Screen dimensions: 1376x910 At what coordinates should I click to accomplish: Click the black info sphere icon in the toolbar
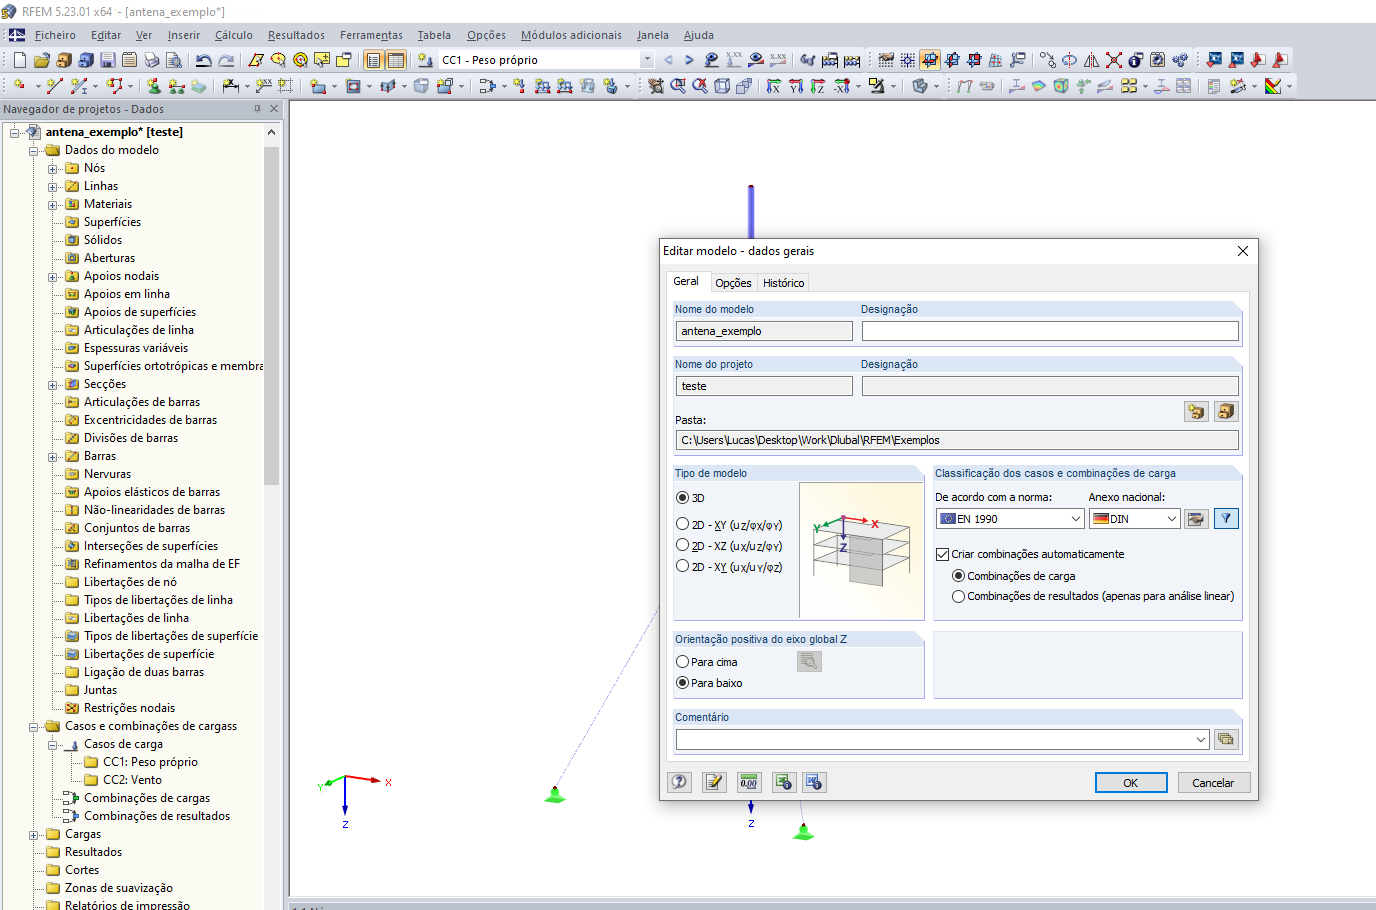click(1136, 60)
